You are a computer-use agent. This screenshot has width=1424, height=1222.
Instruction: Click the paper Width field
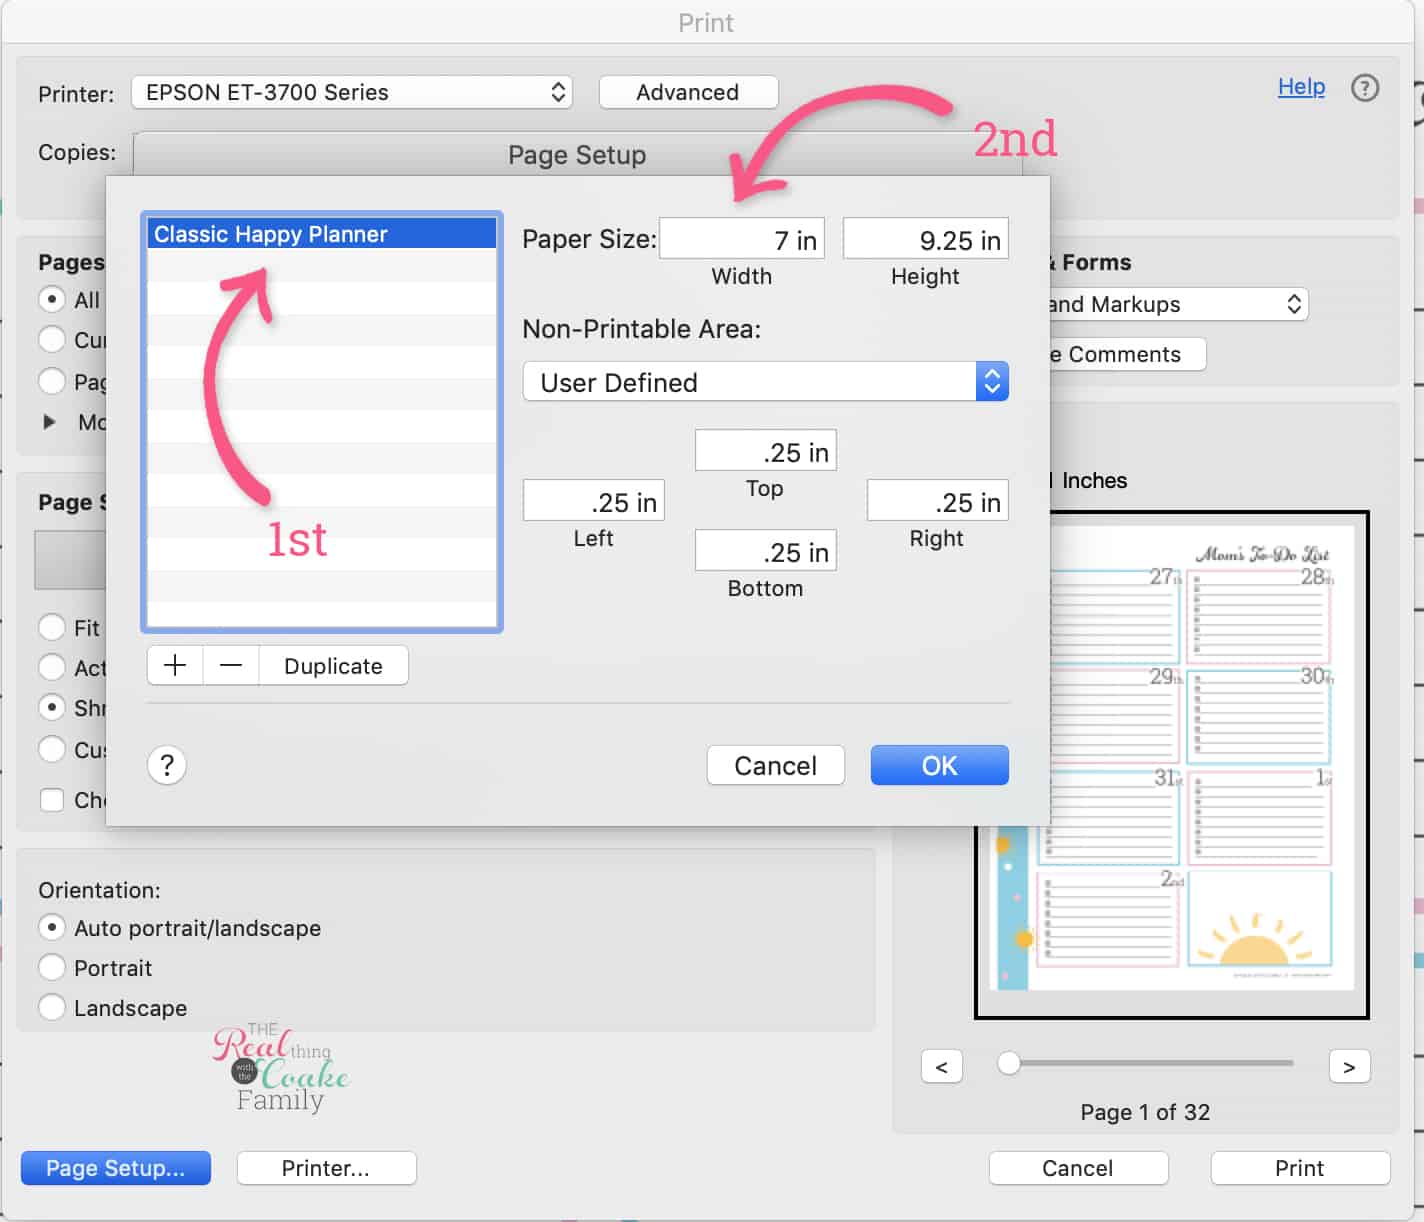[x=742, y=240]
